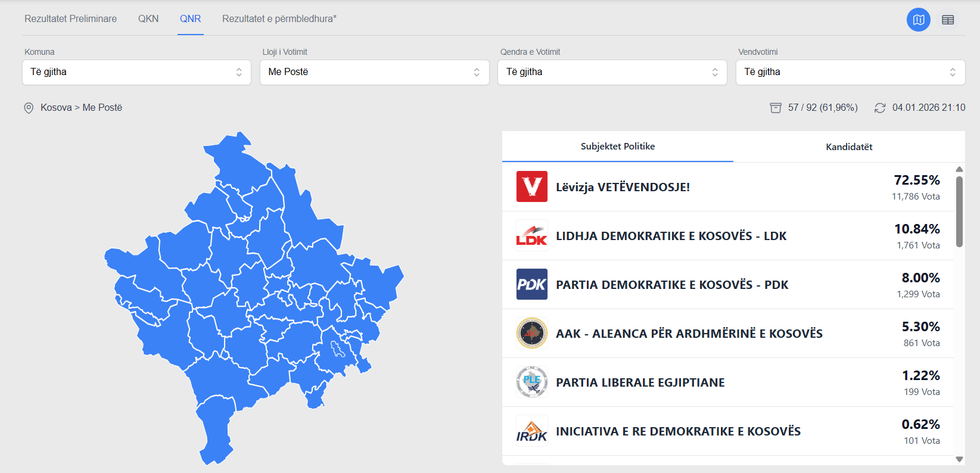Click the Kosovo map region
Screen dimensions: 980x473
coord(250,300)
